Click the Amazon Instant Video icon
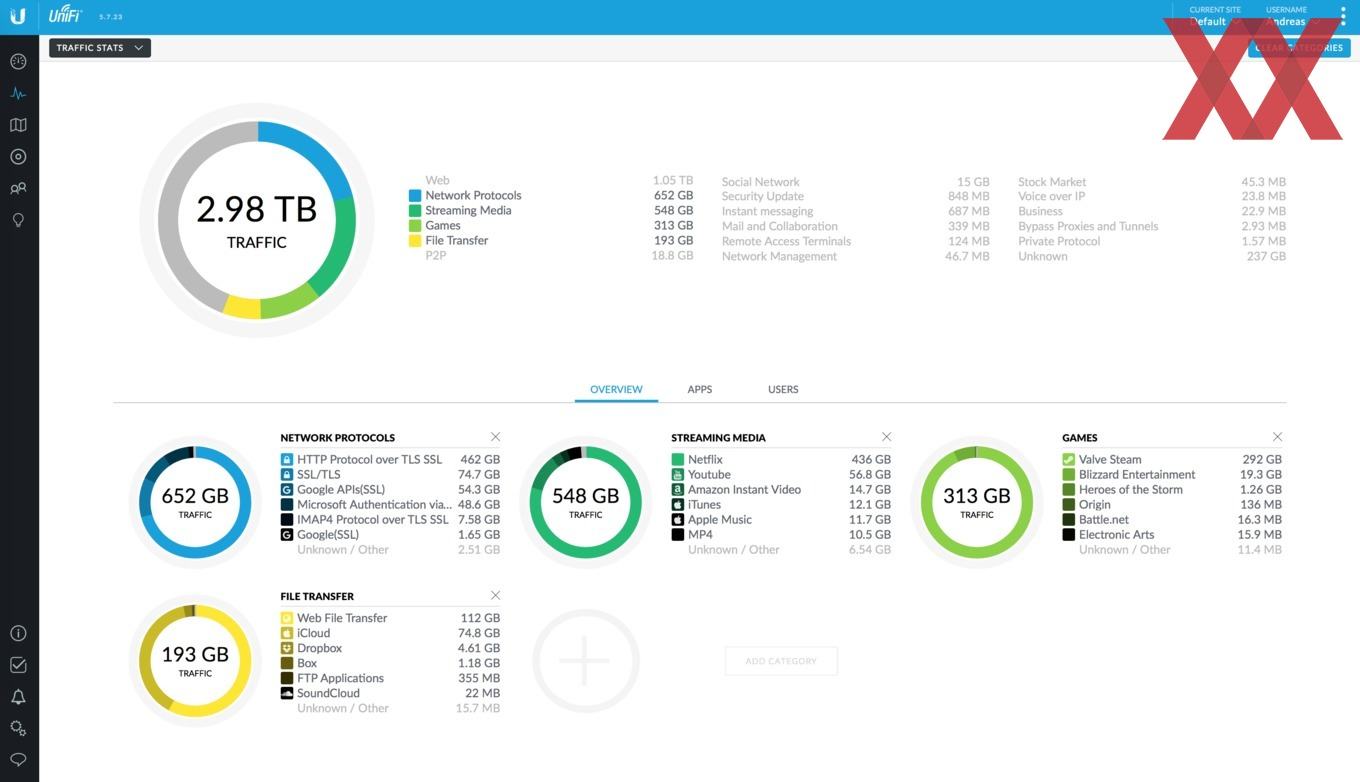This screenshot has height=782, width=1360. pos(678,490)
